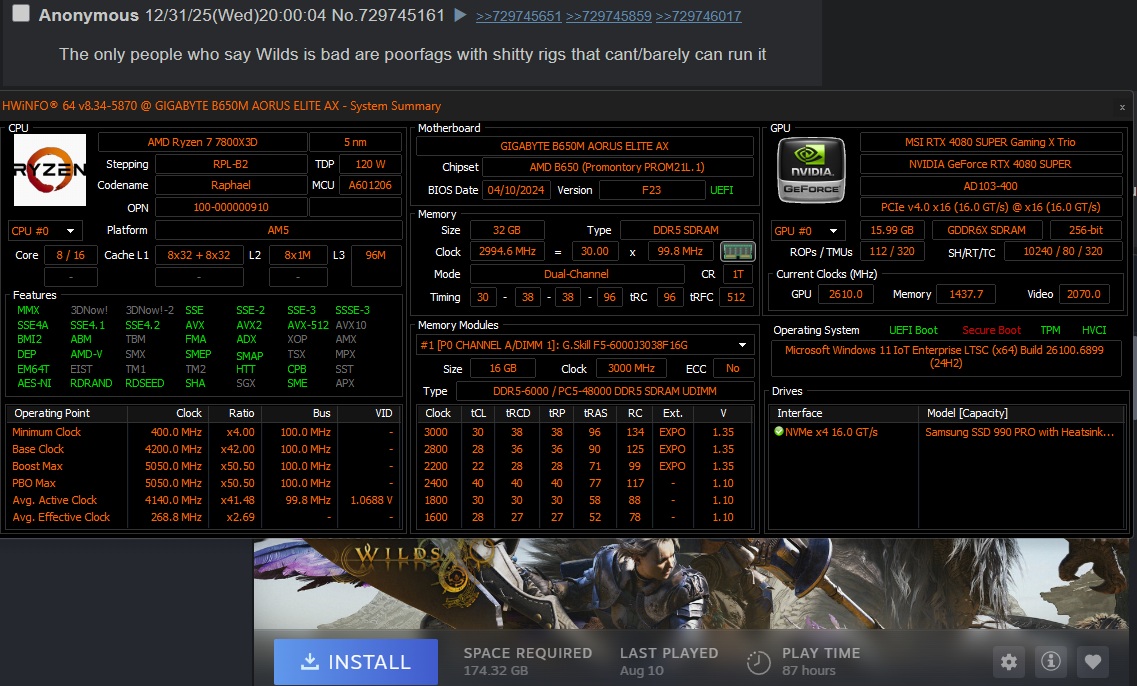The width and height of the screenshot is (1137, 686).
Task: Click the BIOS date 04/10/2024
Action: coord(516,190)
